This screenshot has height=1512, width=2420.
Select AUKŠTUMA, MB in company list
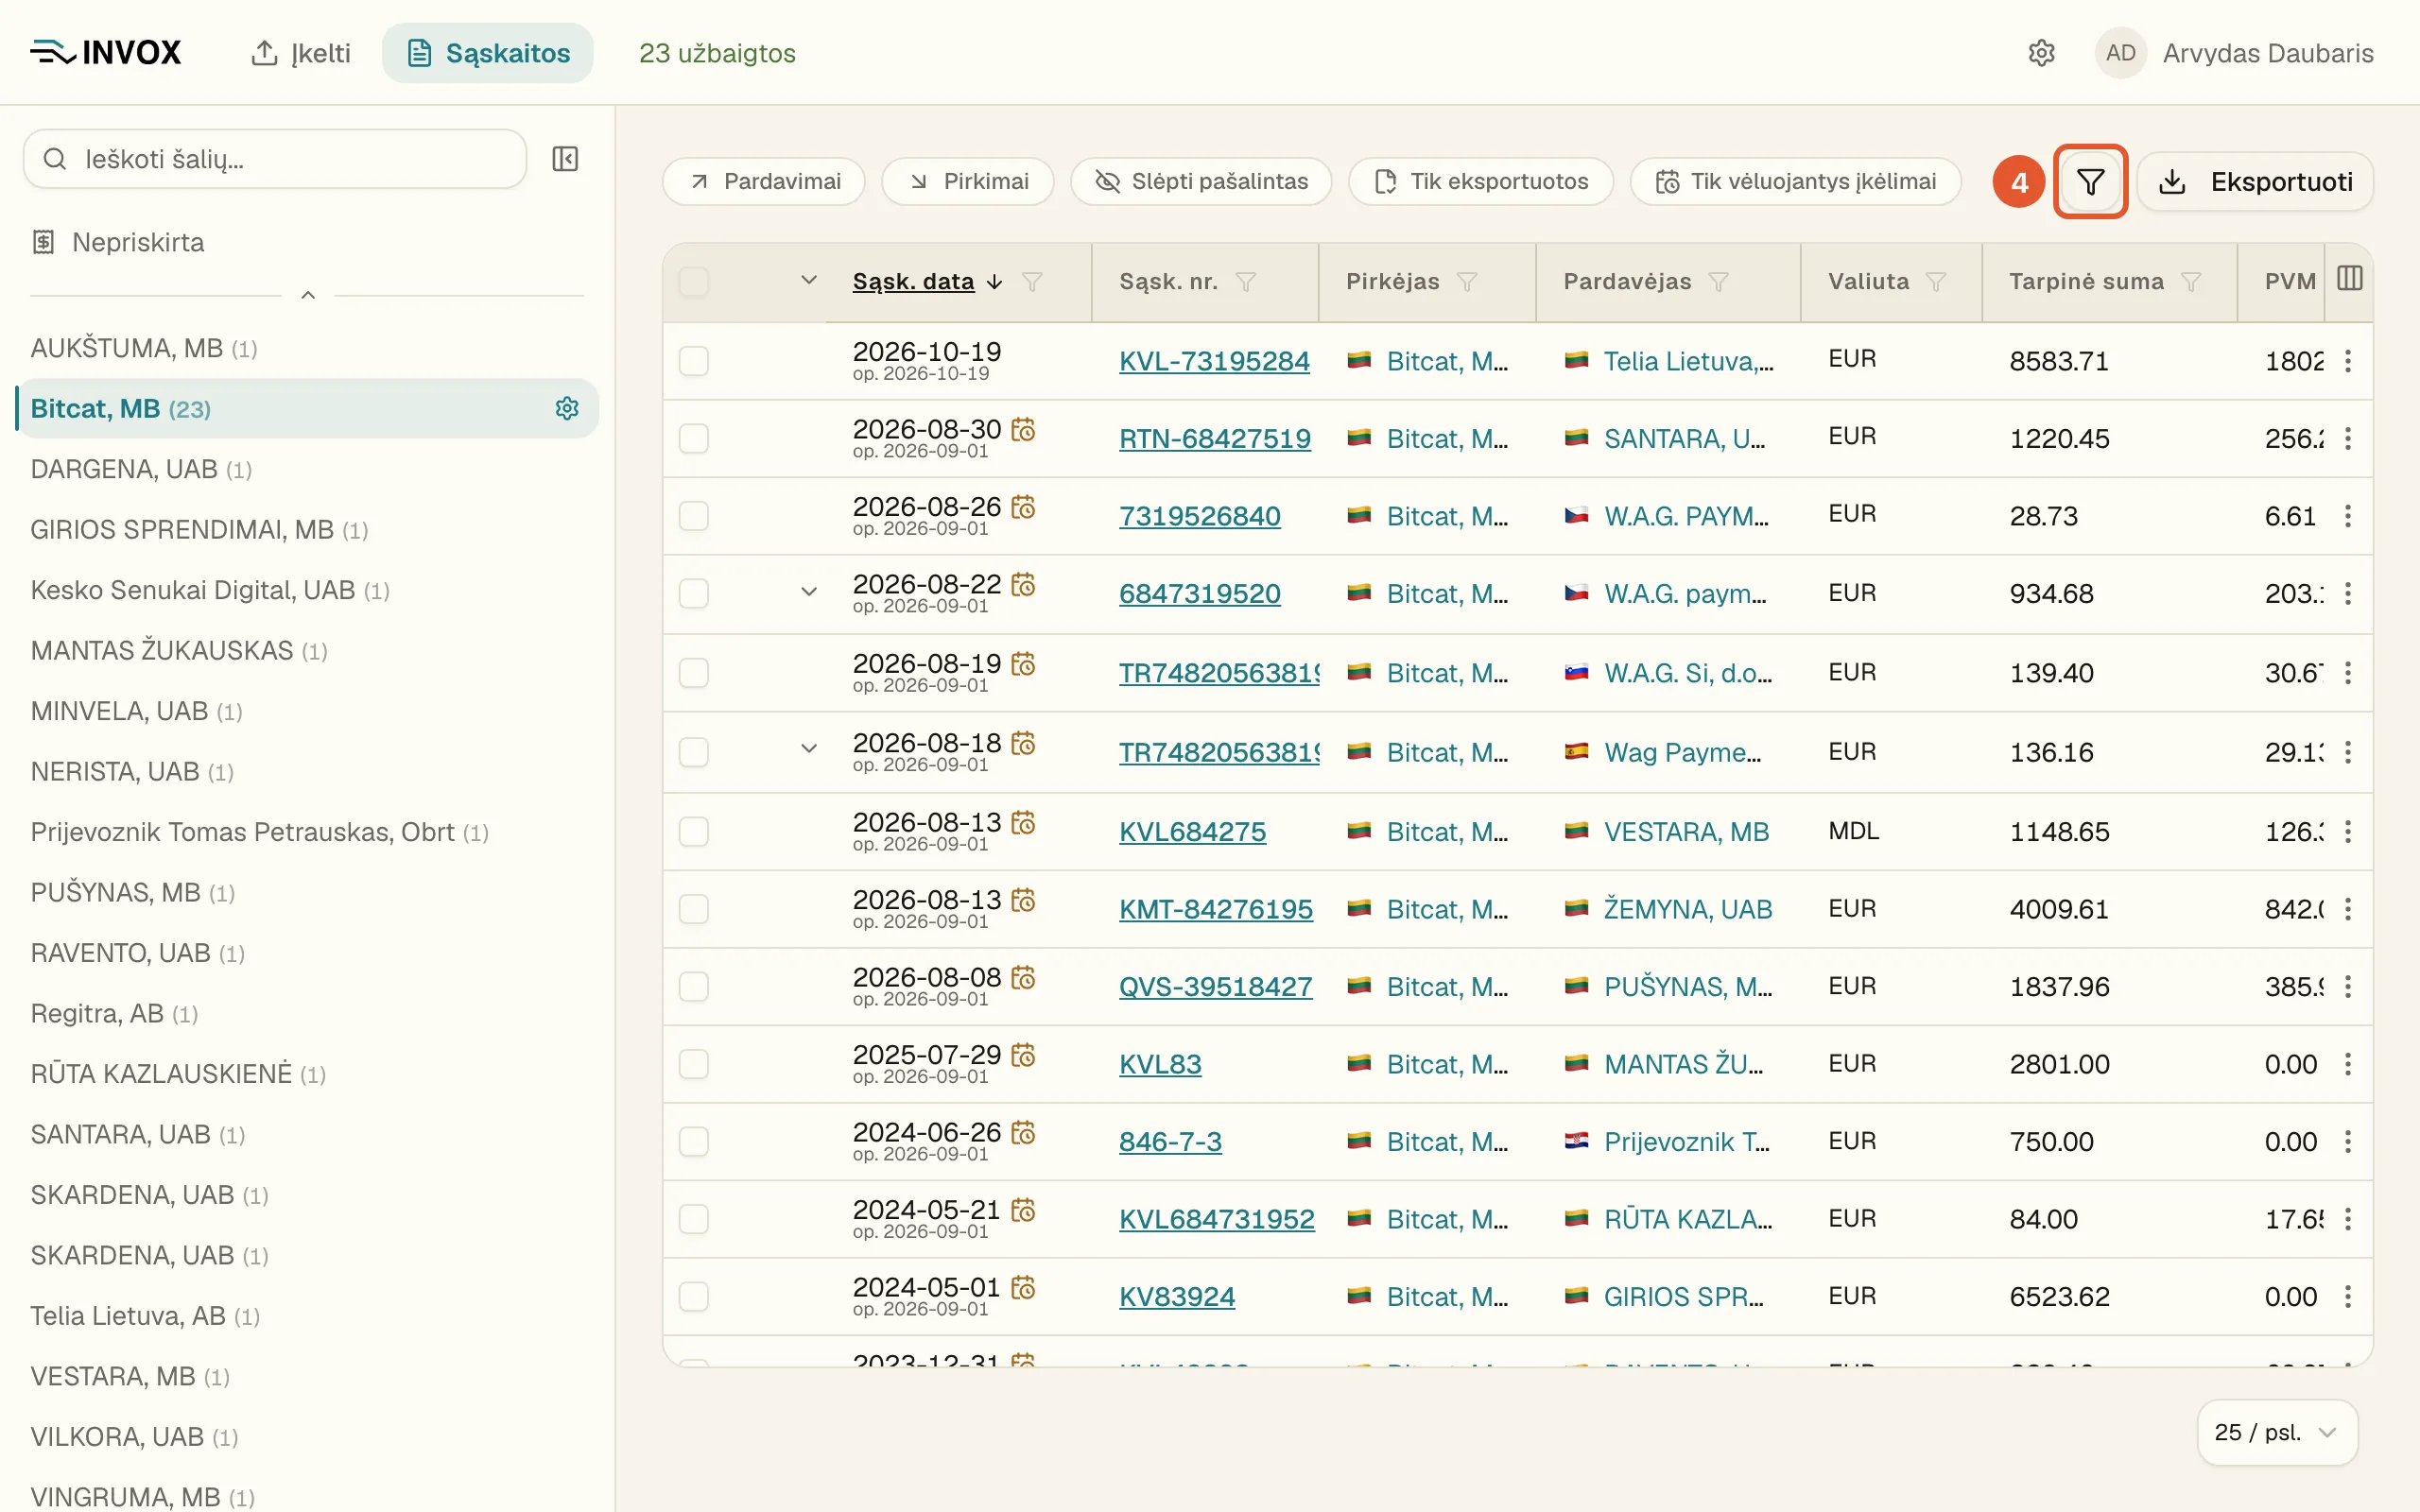(x=144, y=348)
